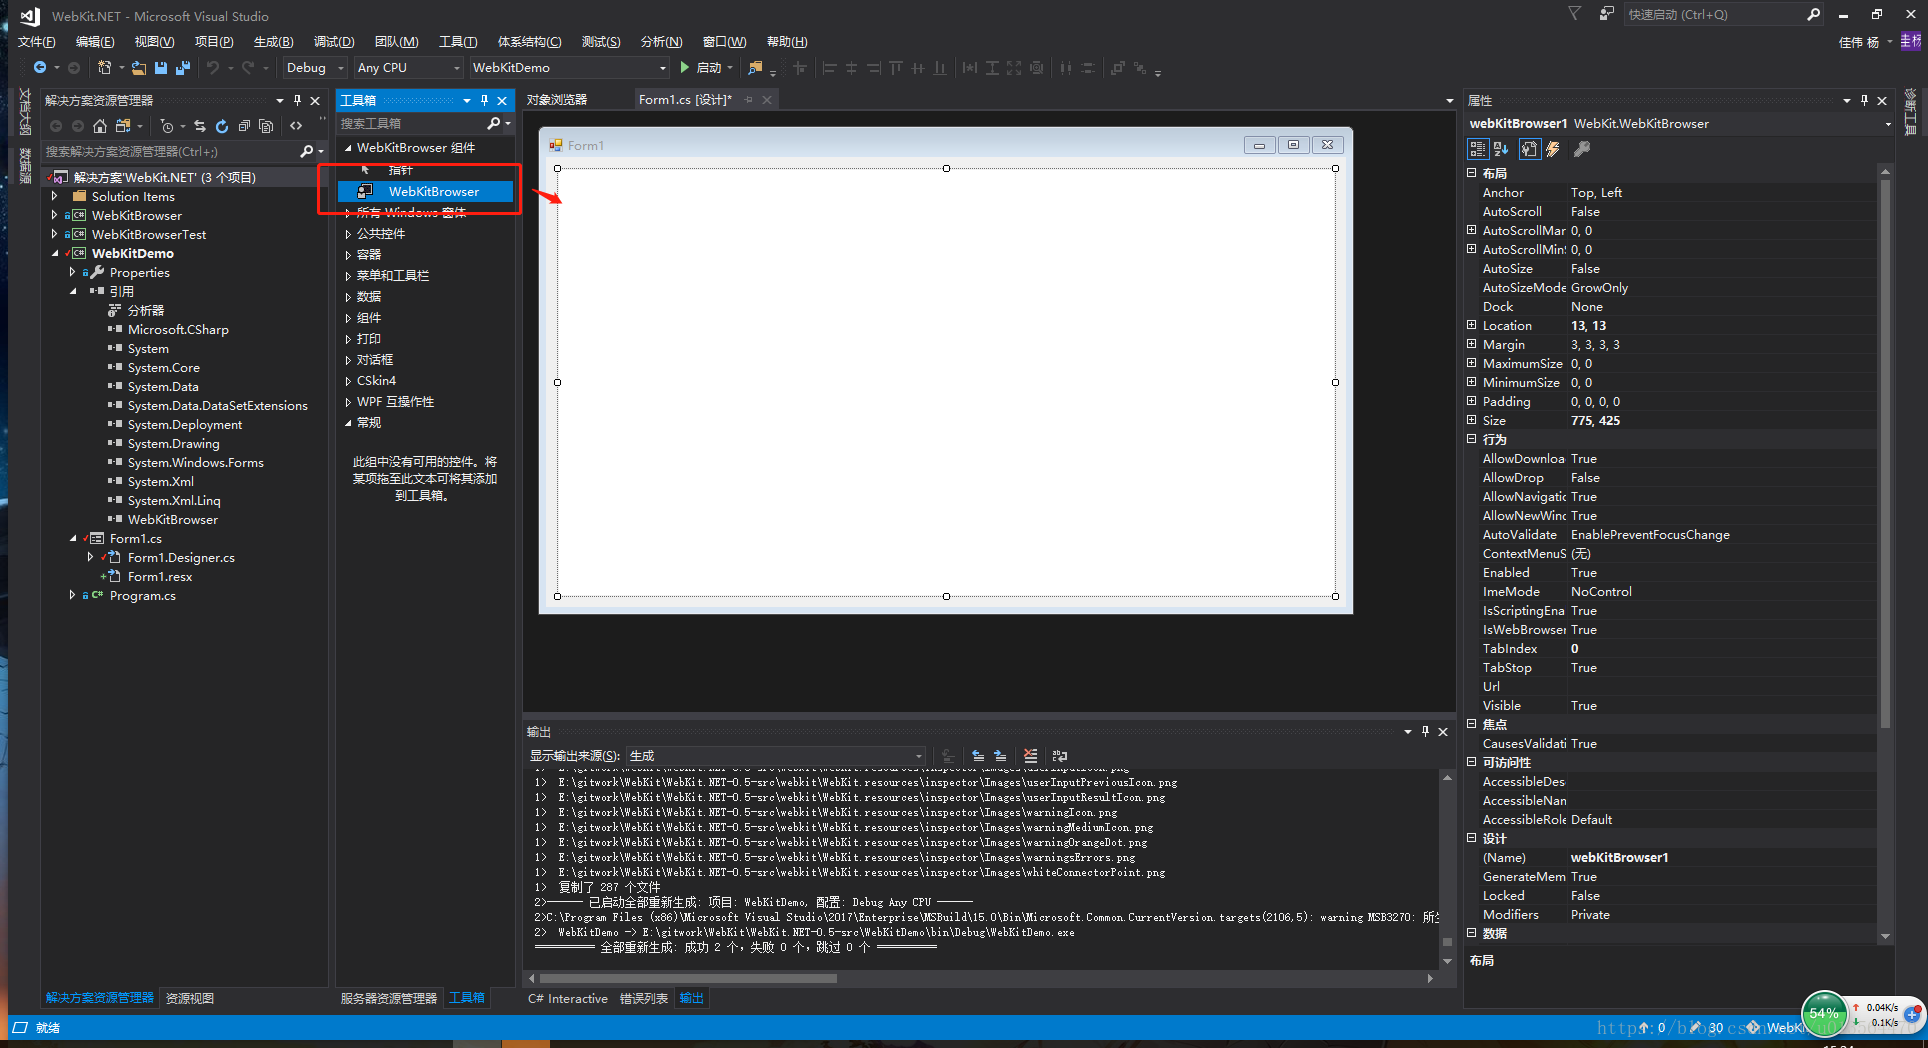Expand the Location property in Properties

[x=1472, y=326]
